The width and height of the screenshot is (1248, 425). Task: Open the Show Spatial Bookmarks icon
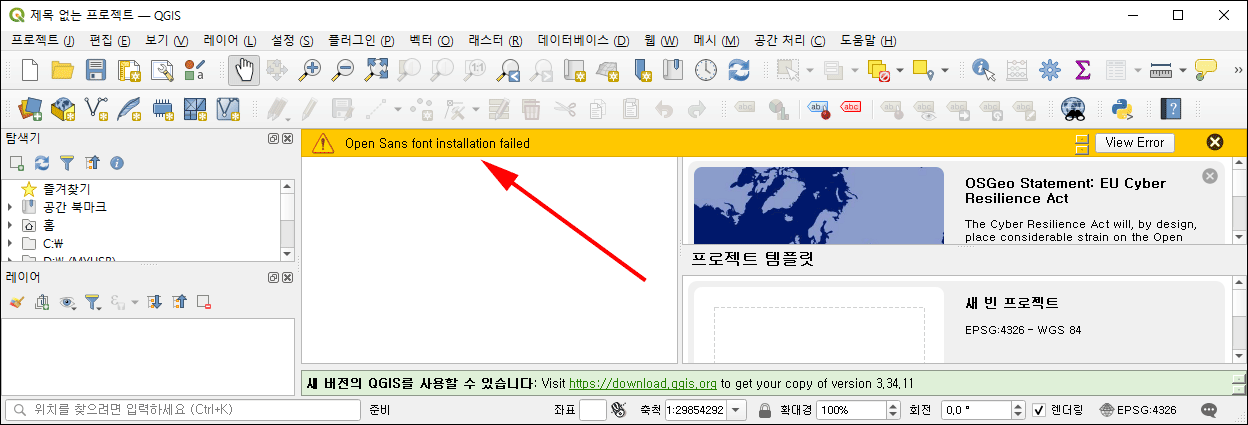(x=673, y=70)
